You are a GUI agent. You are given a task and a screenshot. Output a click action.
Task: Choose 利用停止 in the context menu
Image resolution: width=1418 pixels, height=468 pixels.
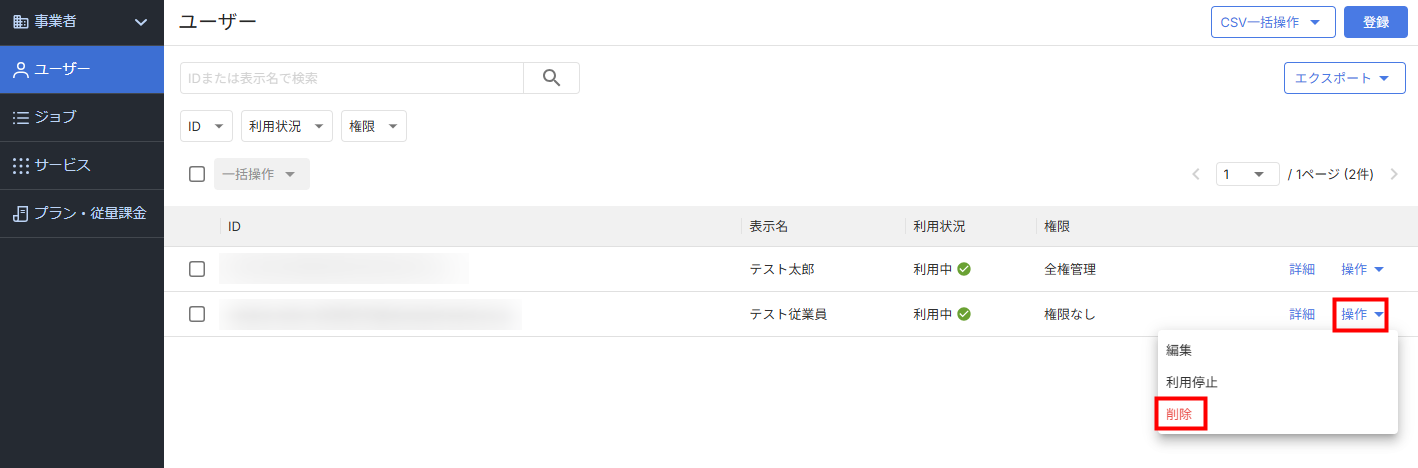[x=1192, y=382]
